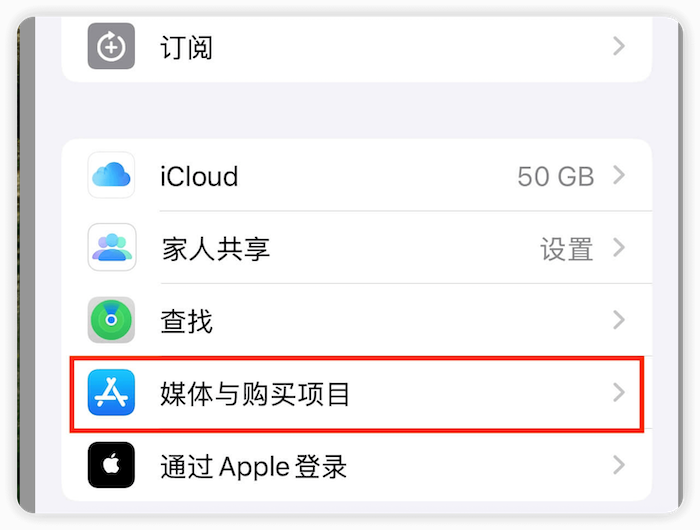Tap the Subscriptions (订阅) icon
The width and height of the screenshot is (700, 530).
111,46
